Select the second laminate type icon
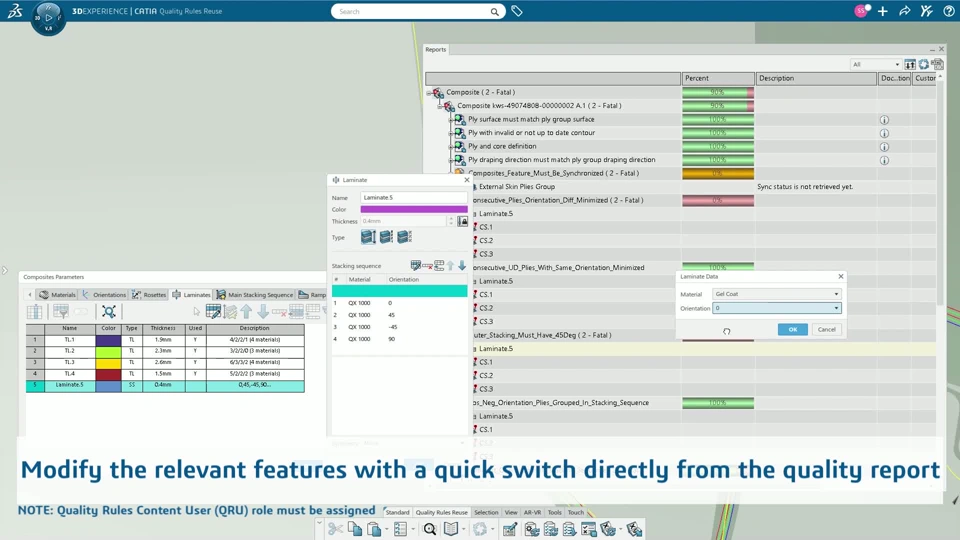Image resolution: width=960 pixels, height=540 pixels. point(386,237)
